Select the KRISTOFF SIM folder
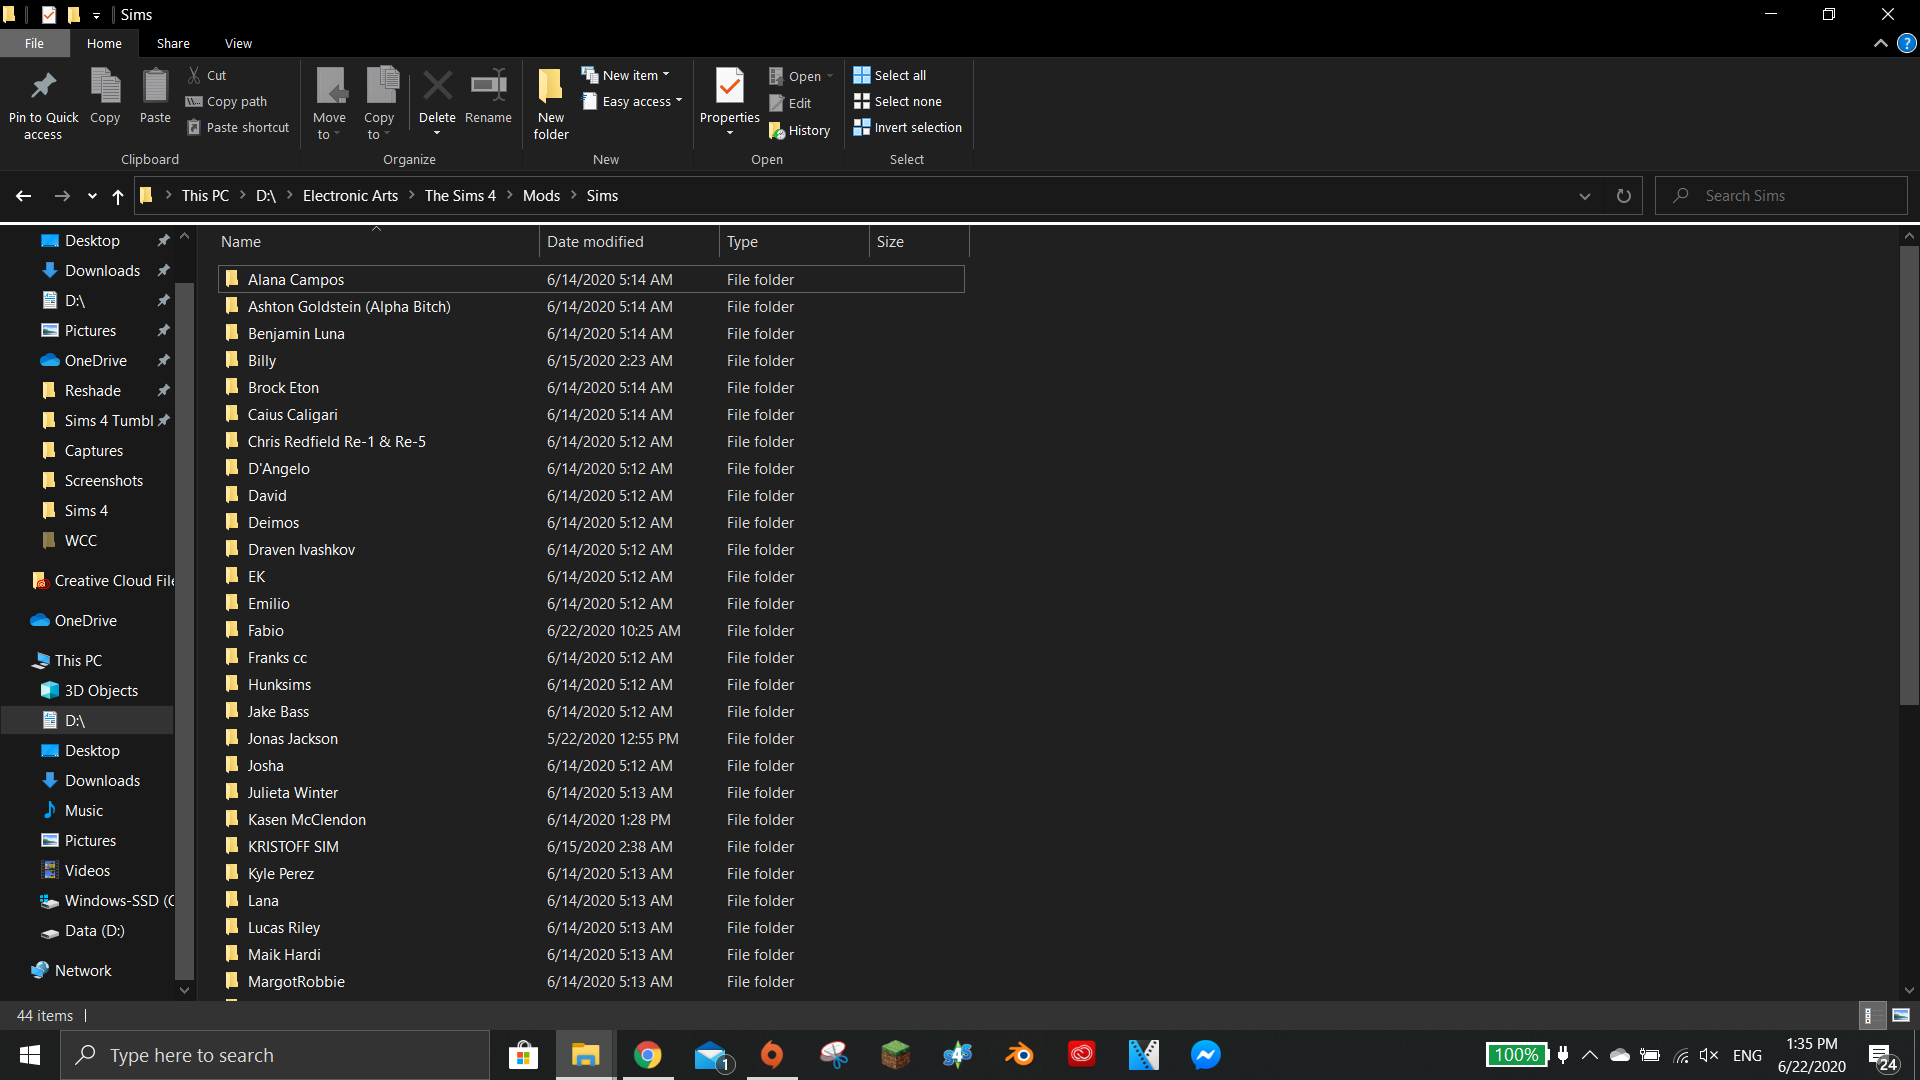 pyautogui.click(x=591, y=846)
